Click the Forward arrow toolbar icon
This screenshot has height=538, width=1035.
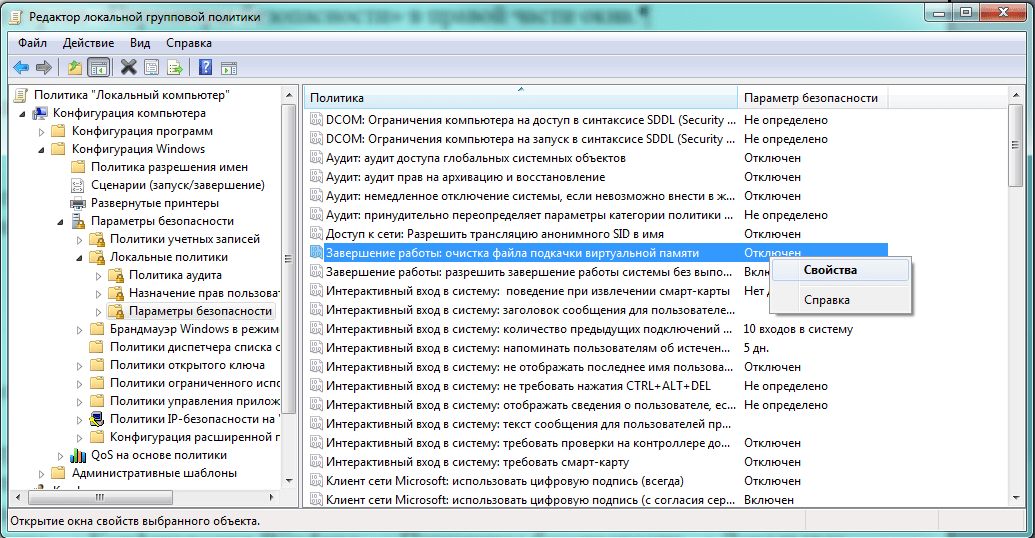44,67
